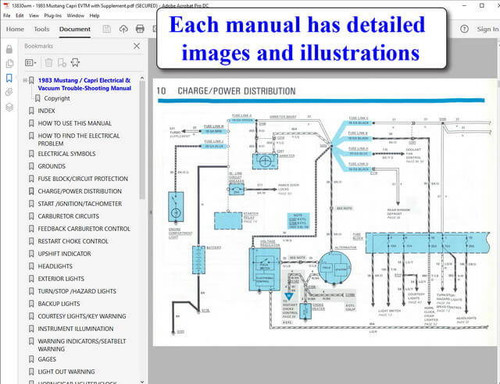The width and height of the screenshot is (500, 384).
Task: Click the bookmarks panel vertical scrollbar thumb
Action: (x=142, y=140)
